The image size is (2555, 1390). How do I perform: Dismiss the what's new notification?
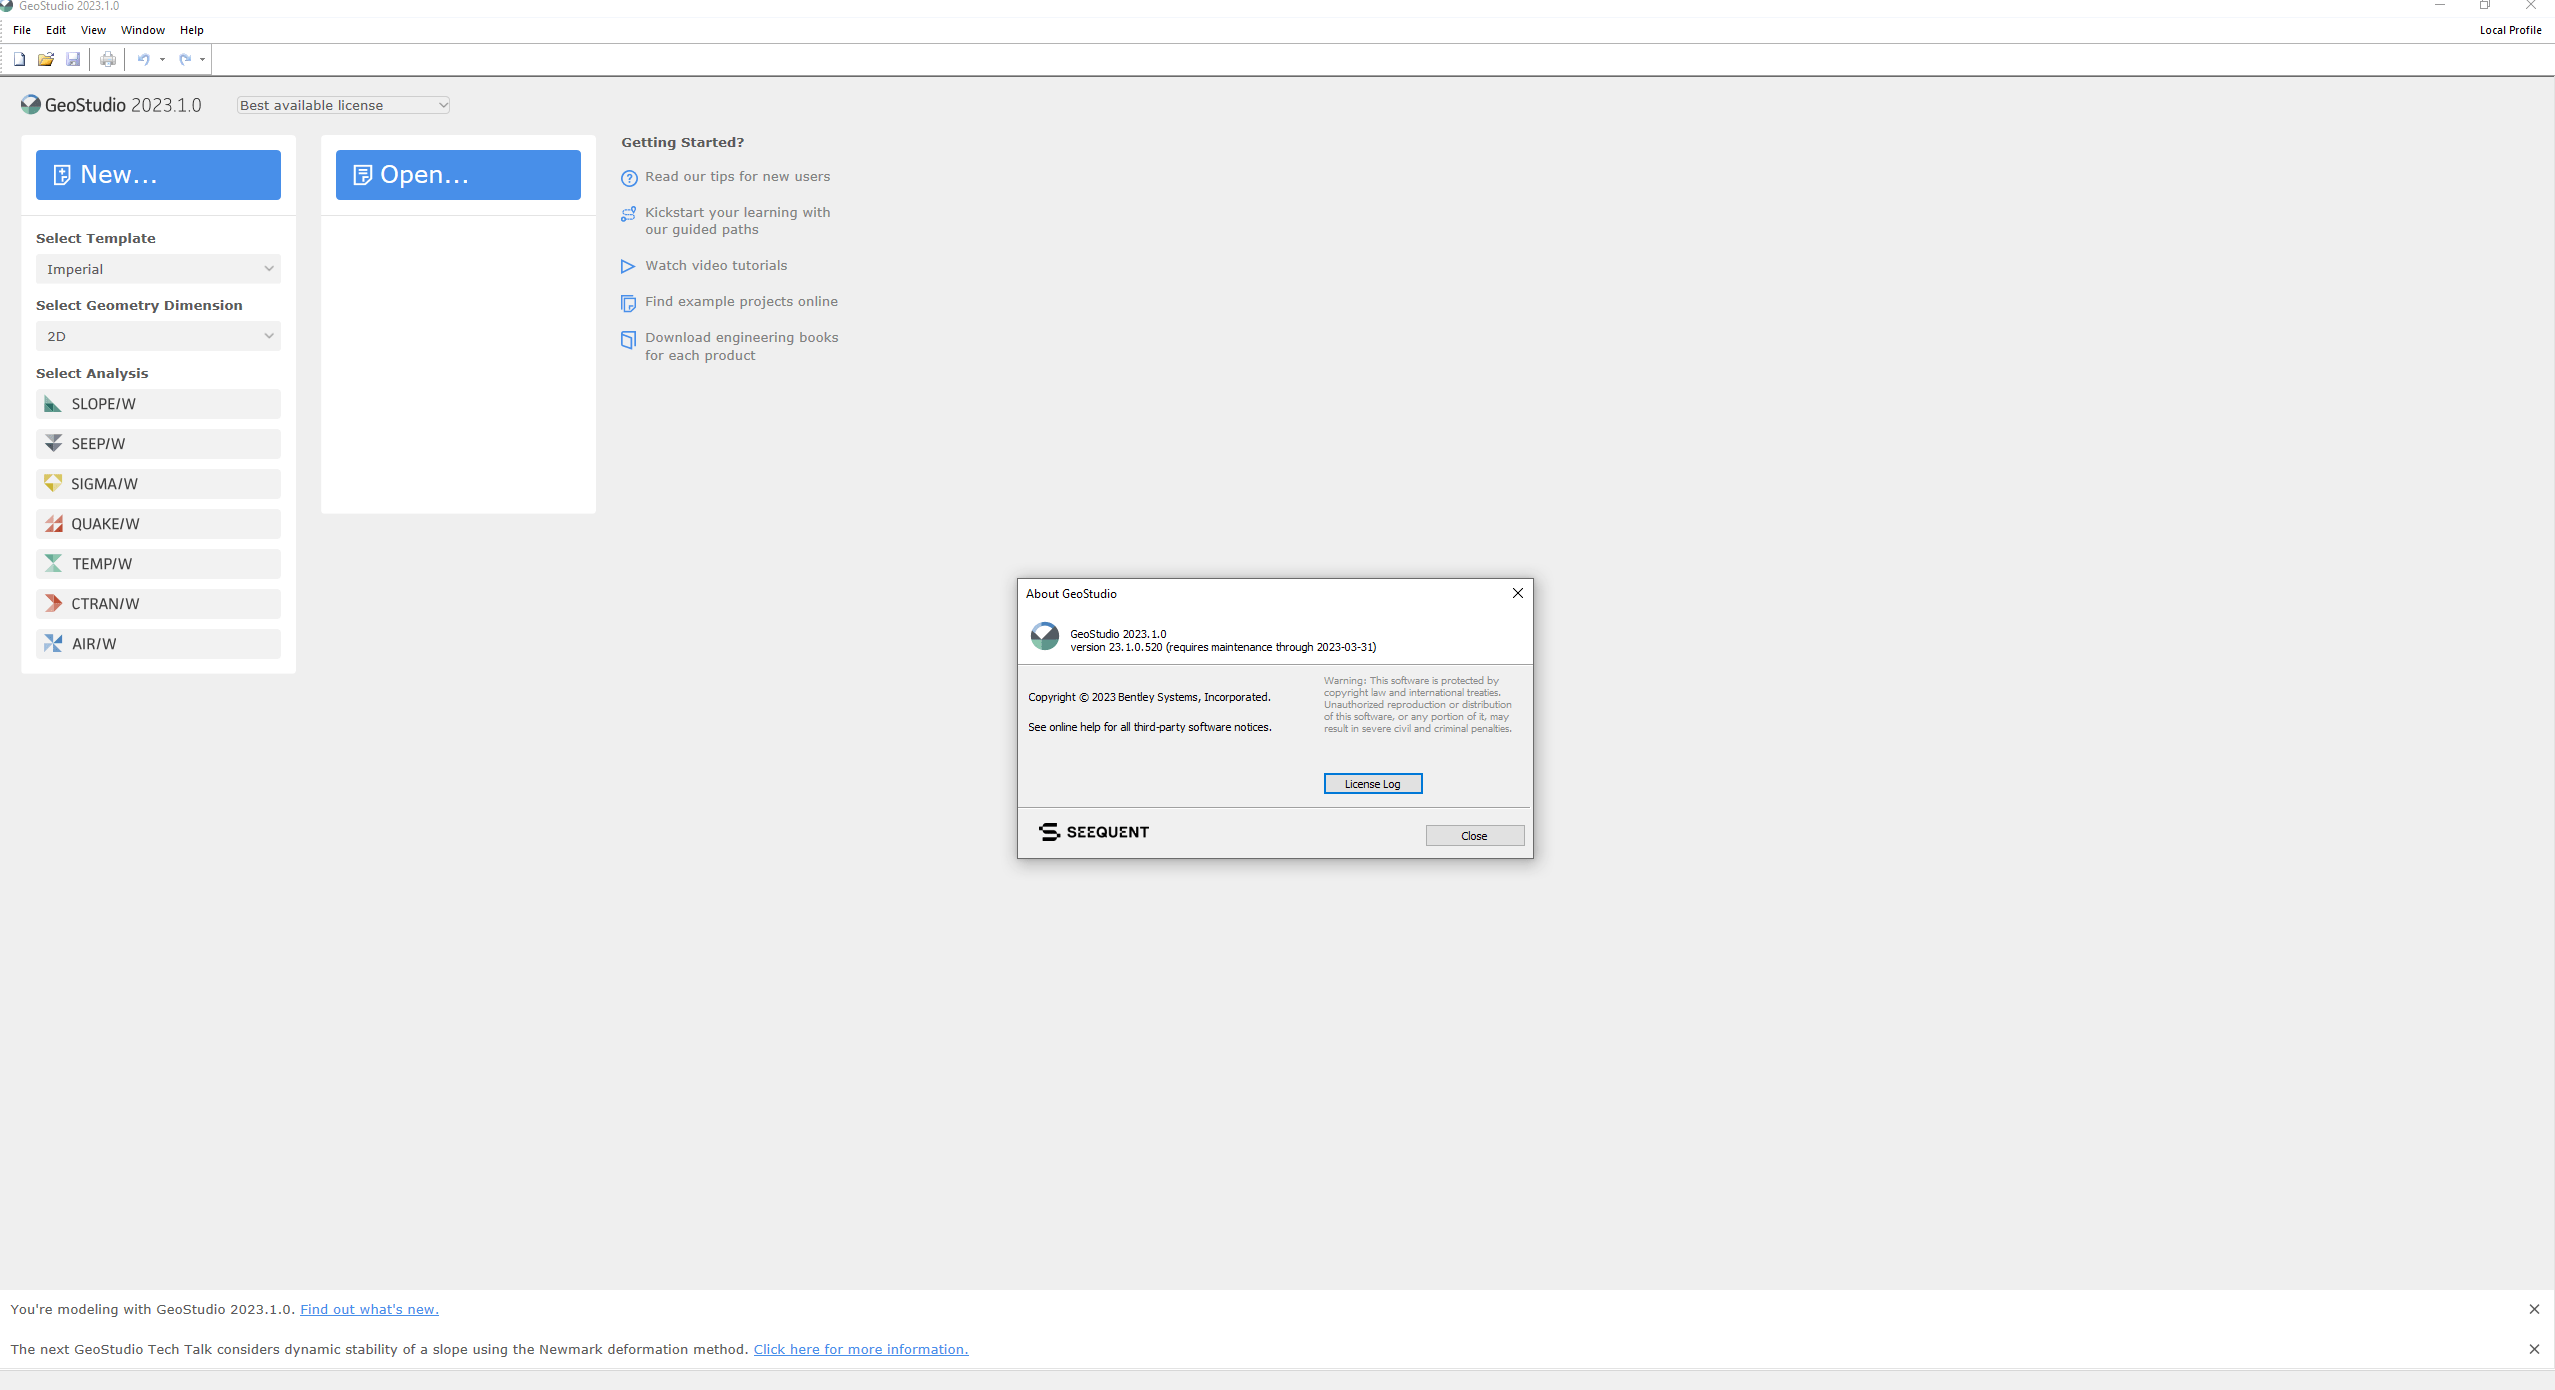click(x=2534, y=1309)
